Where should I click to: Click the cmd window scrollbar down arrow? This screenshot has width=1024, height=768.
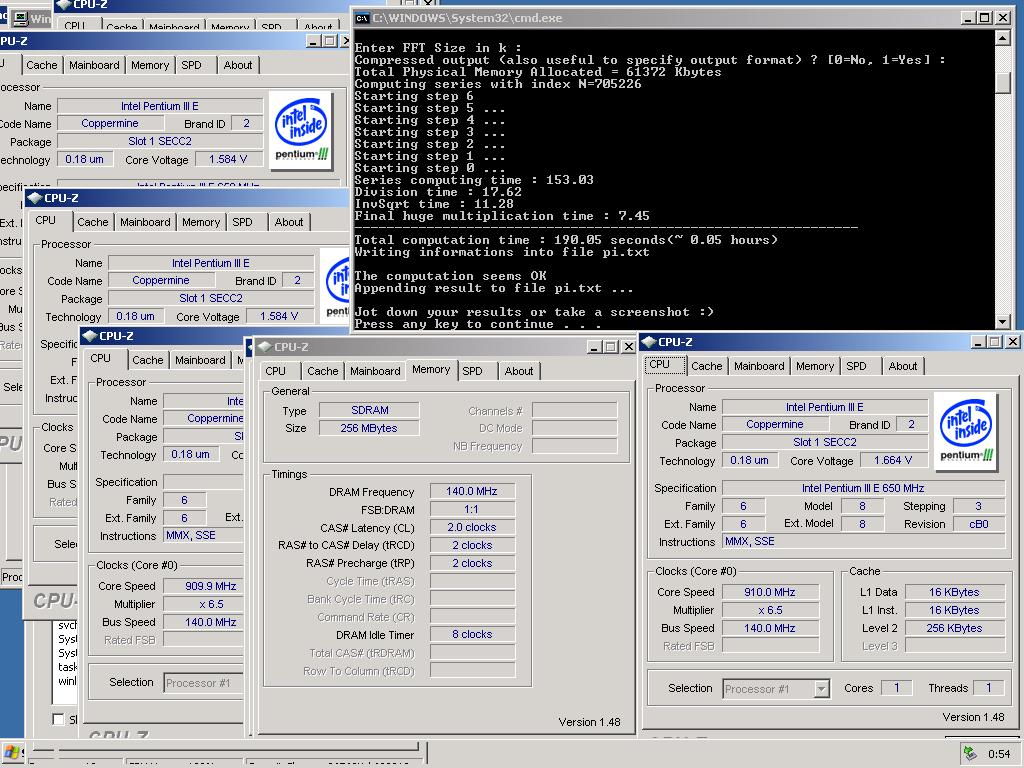(x=1002, y=321)
